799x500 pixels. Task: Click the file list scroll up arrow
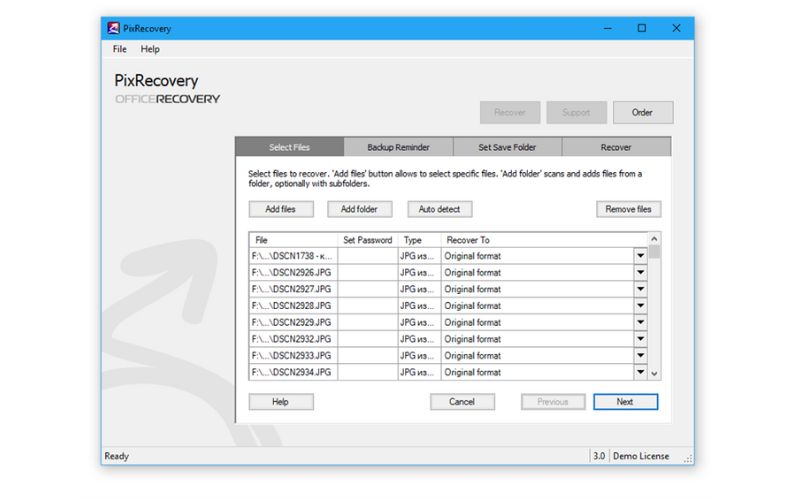pos(654,239)
